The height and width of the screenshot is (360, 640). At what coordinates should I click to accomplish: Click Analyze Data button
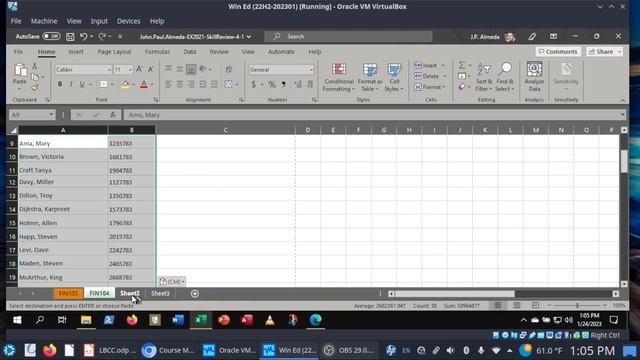[534, 78]
